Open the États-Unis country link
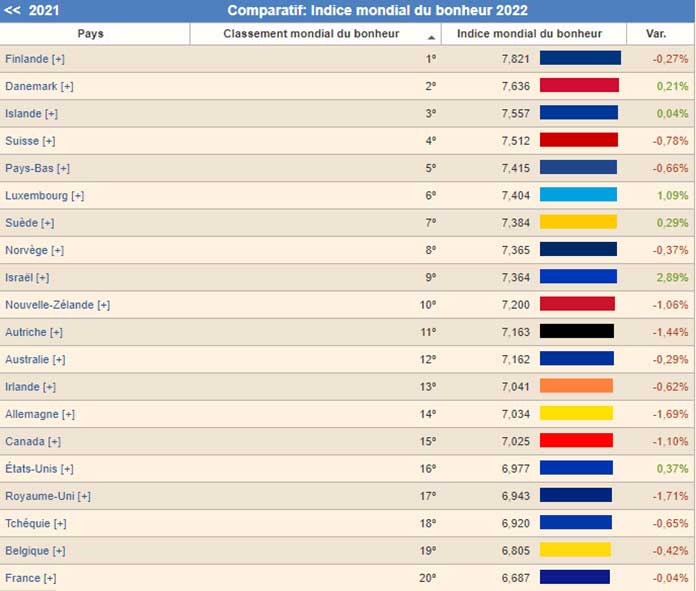Image resolution: width=696 pixels, height=591 pixels. pos(31,468)
